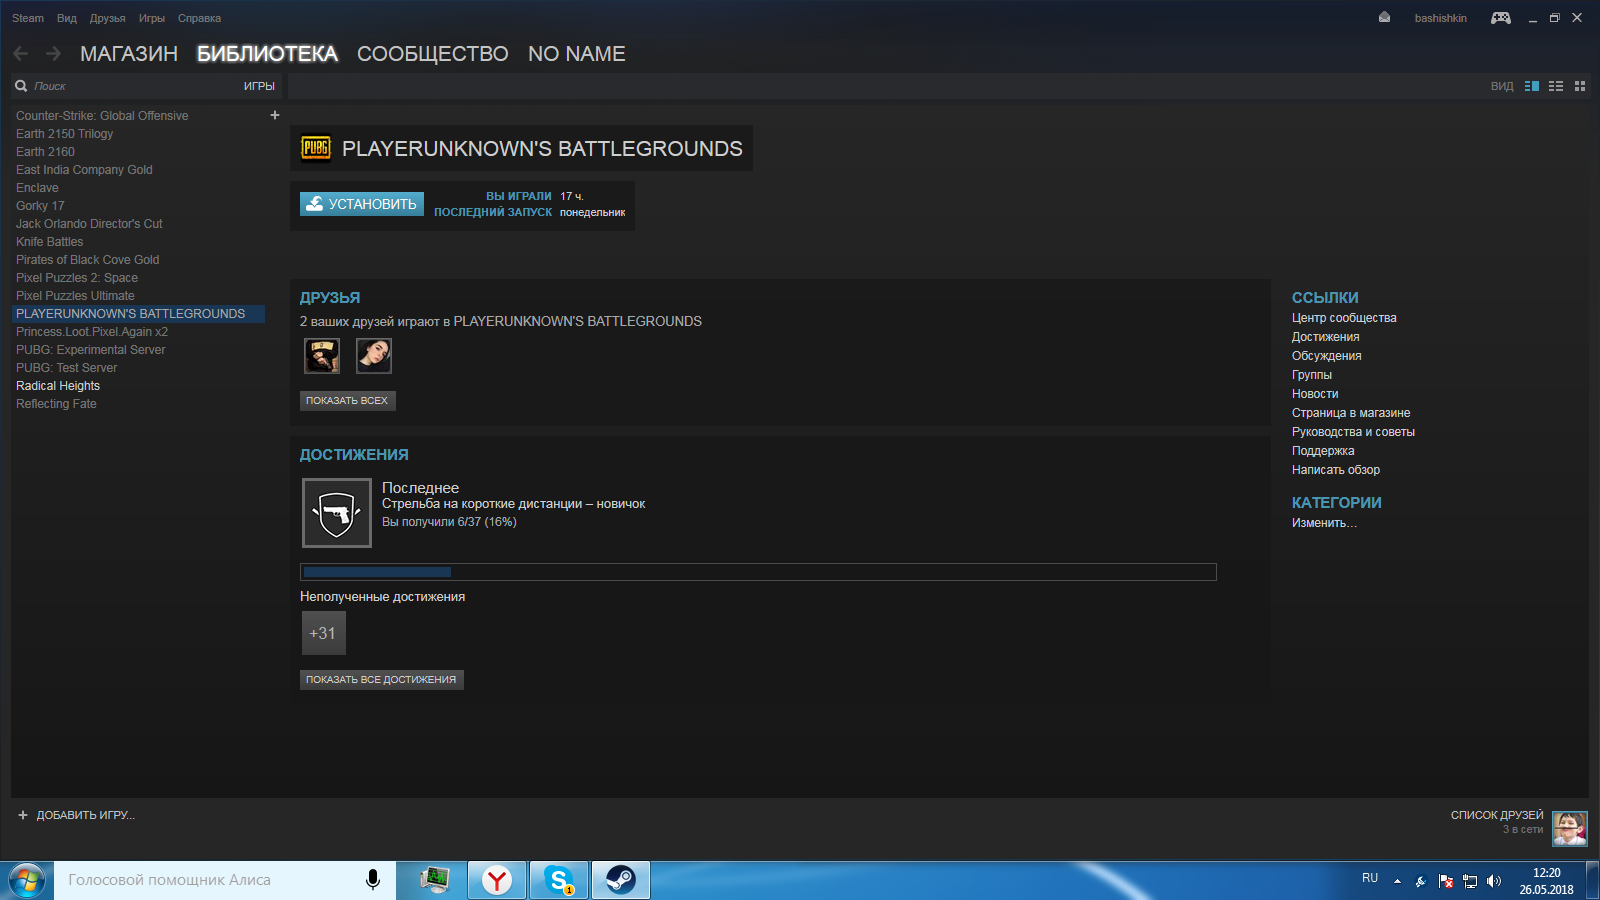The height and width of the screenshot is (900, 1600).
Task: Open Обсуждения link
Action: pyautogui.click(x=1326, y=356)
